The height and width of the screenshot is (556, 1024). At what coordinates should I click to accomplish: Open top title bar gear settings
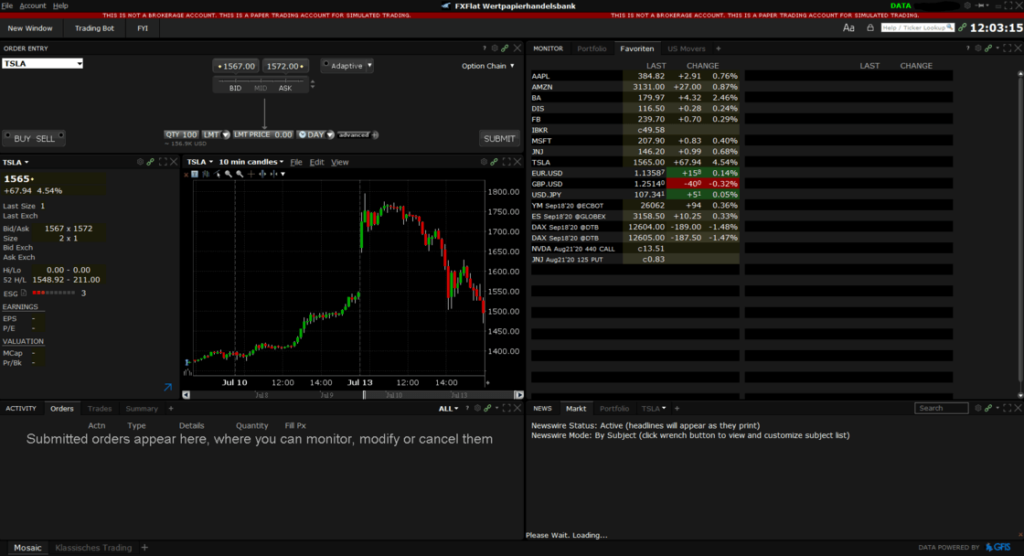pos(967,5)
